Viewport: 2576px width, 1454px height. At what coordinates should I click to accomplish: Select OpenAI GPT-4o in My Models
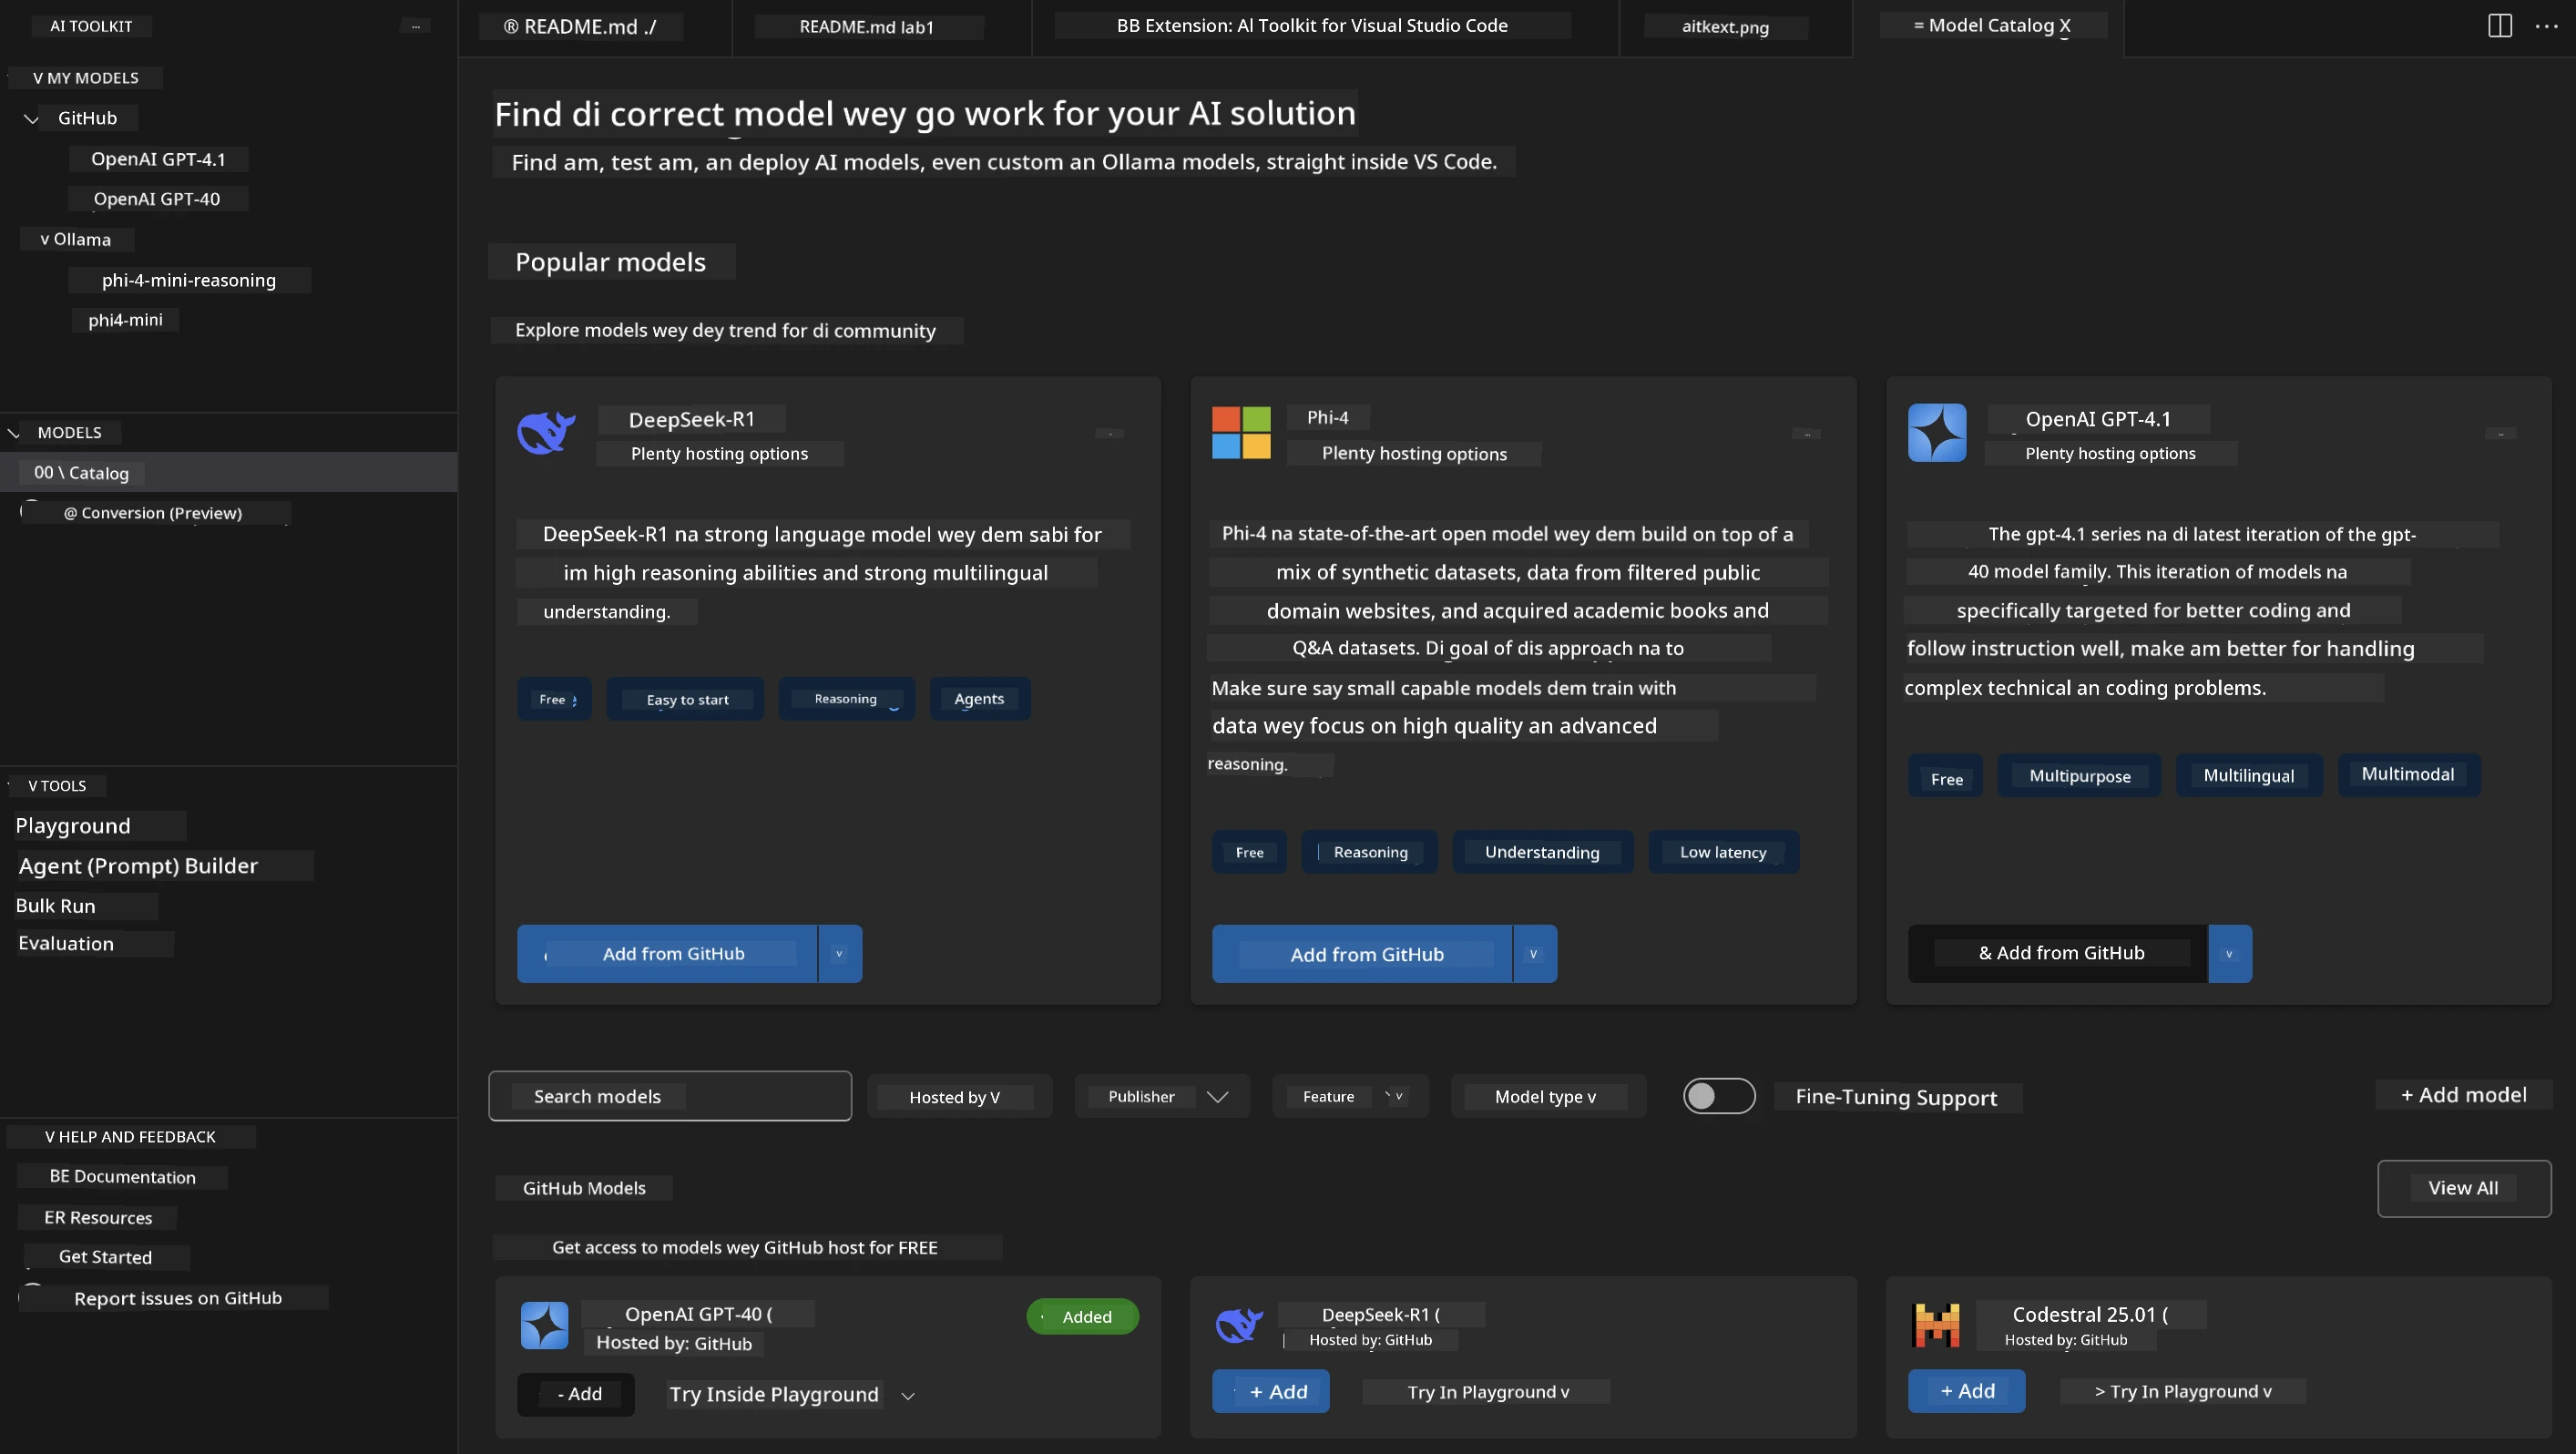point(157,199)
